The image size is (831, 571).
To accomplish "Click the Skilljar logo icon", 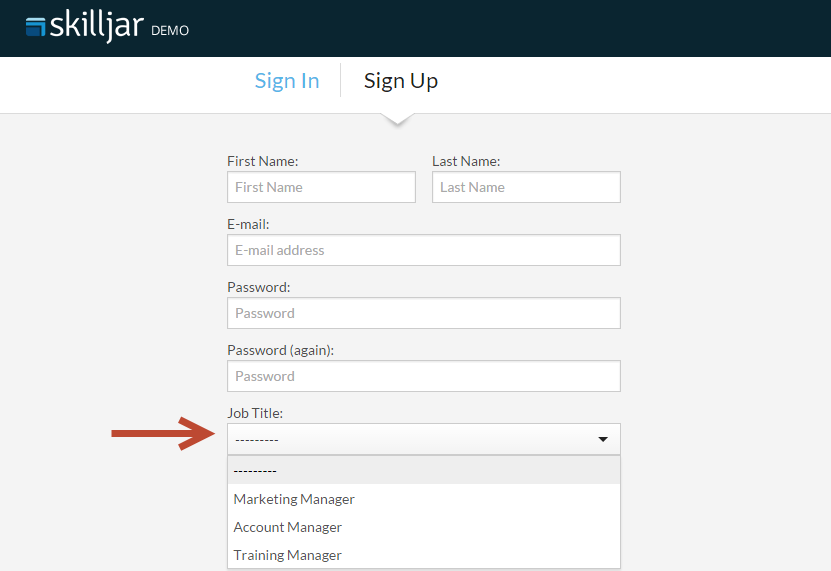I will (x=36, y=27).
